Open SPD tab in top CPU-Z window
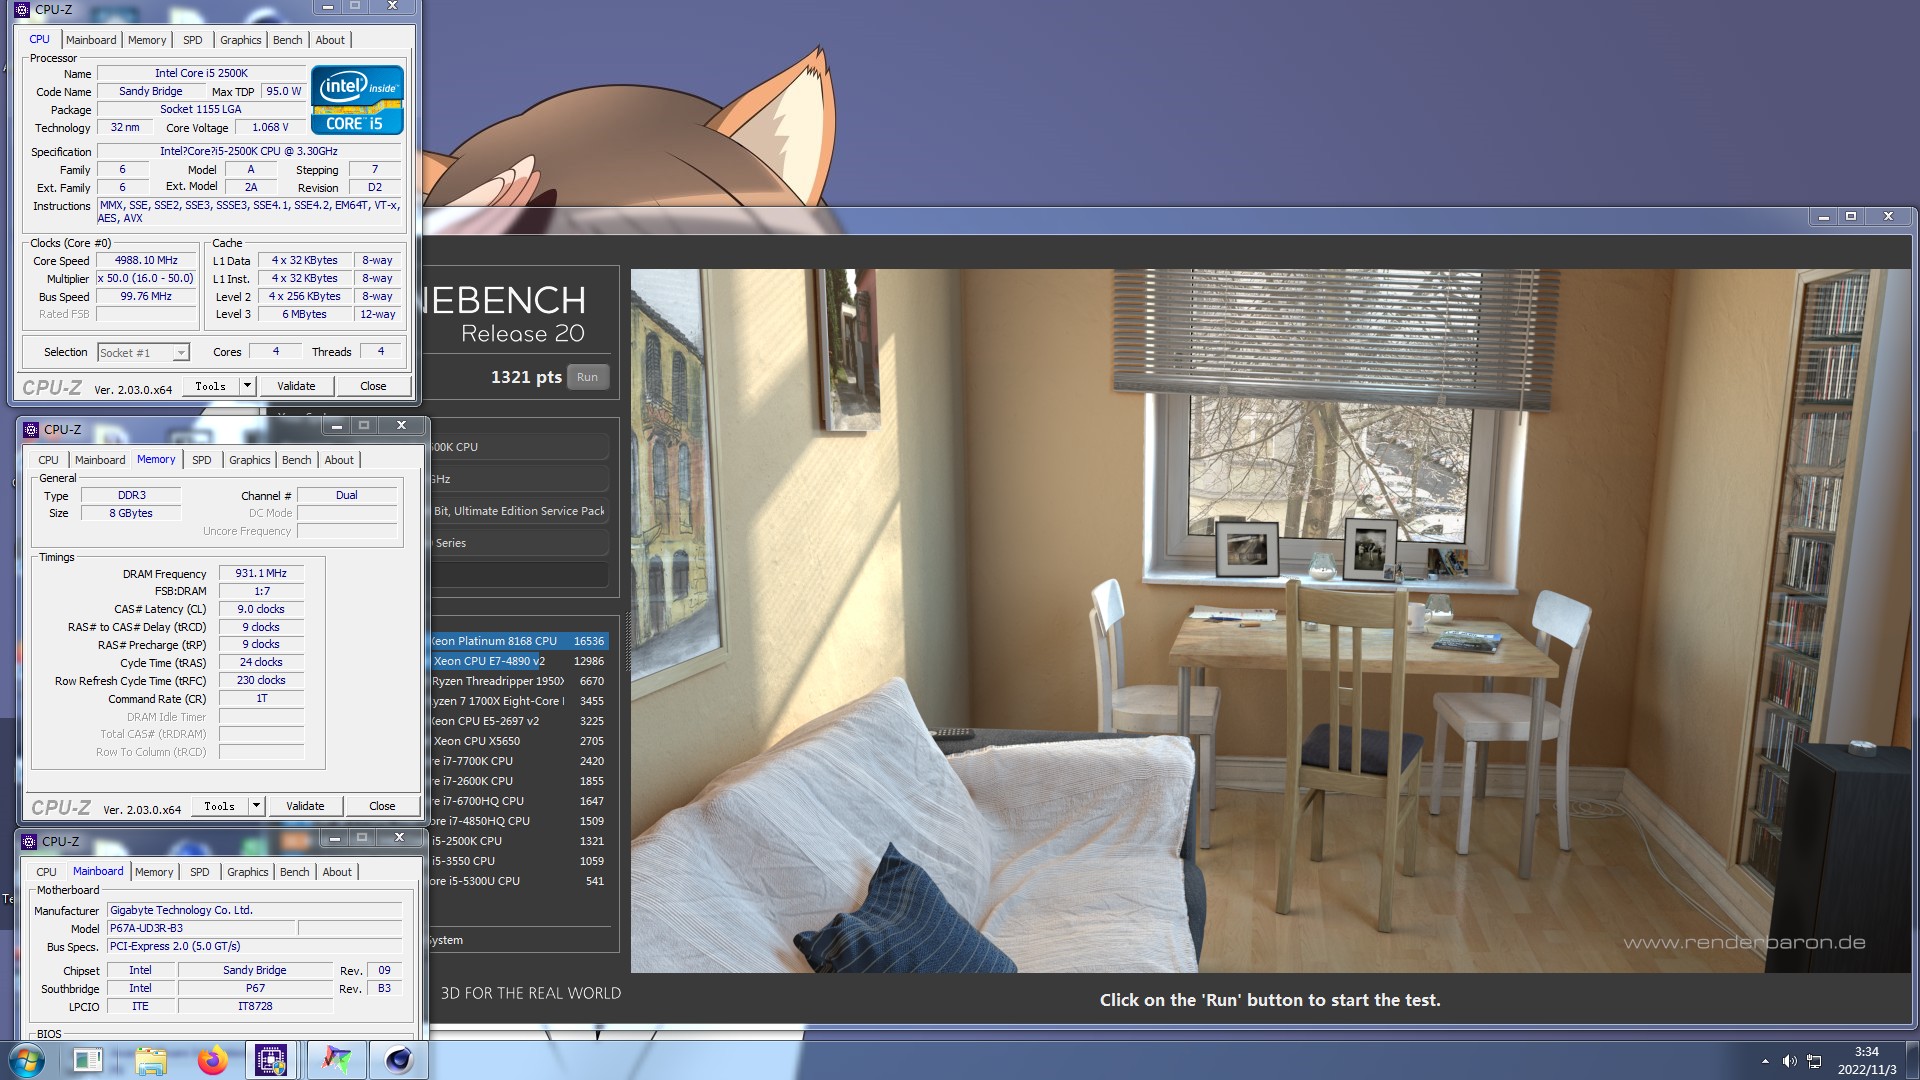This screenshot has width=1920, height=1080. click(x=193, y=40)
